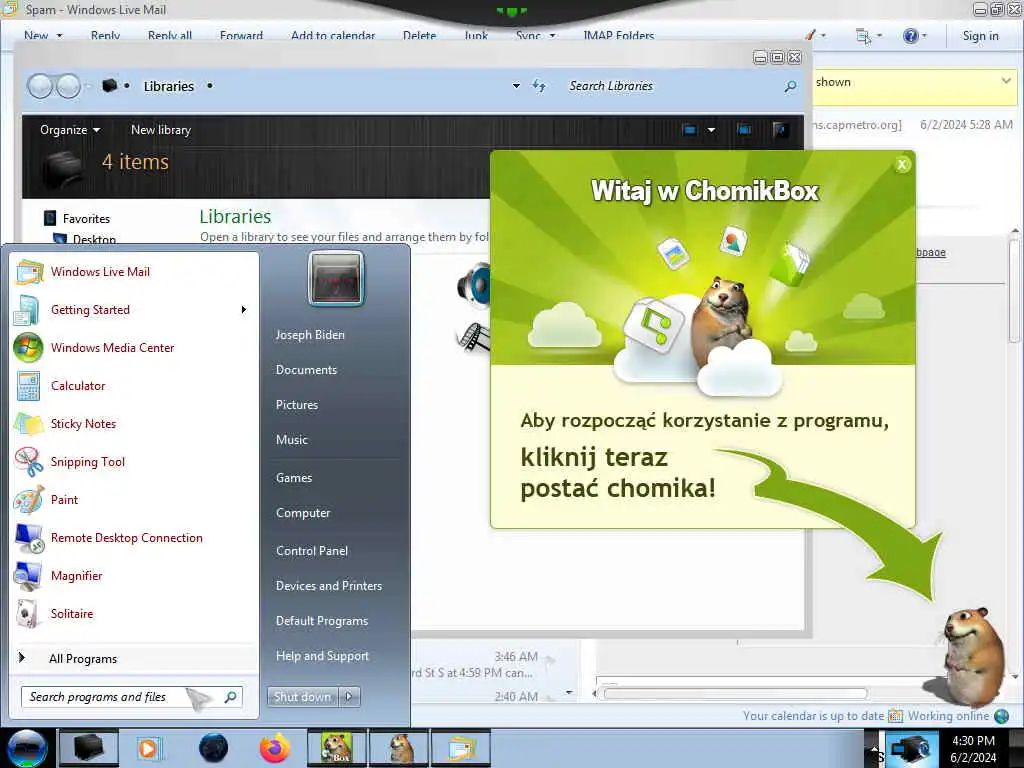Select Favorites in Explorer navigation pane
The height and width of the screenshot is (768, 1024).
tap(86, 219)
